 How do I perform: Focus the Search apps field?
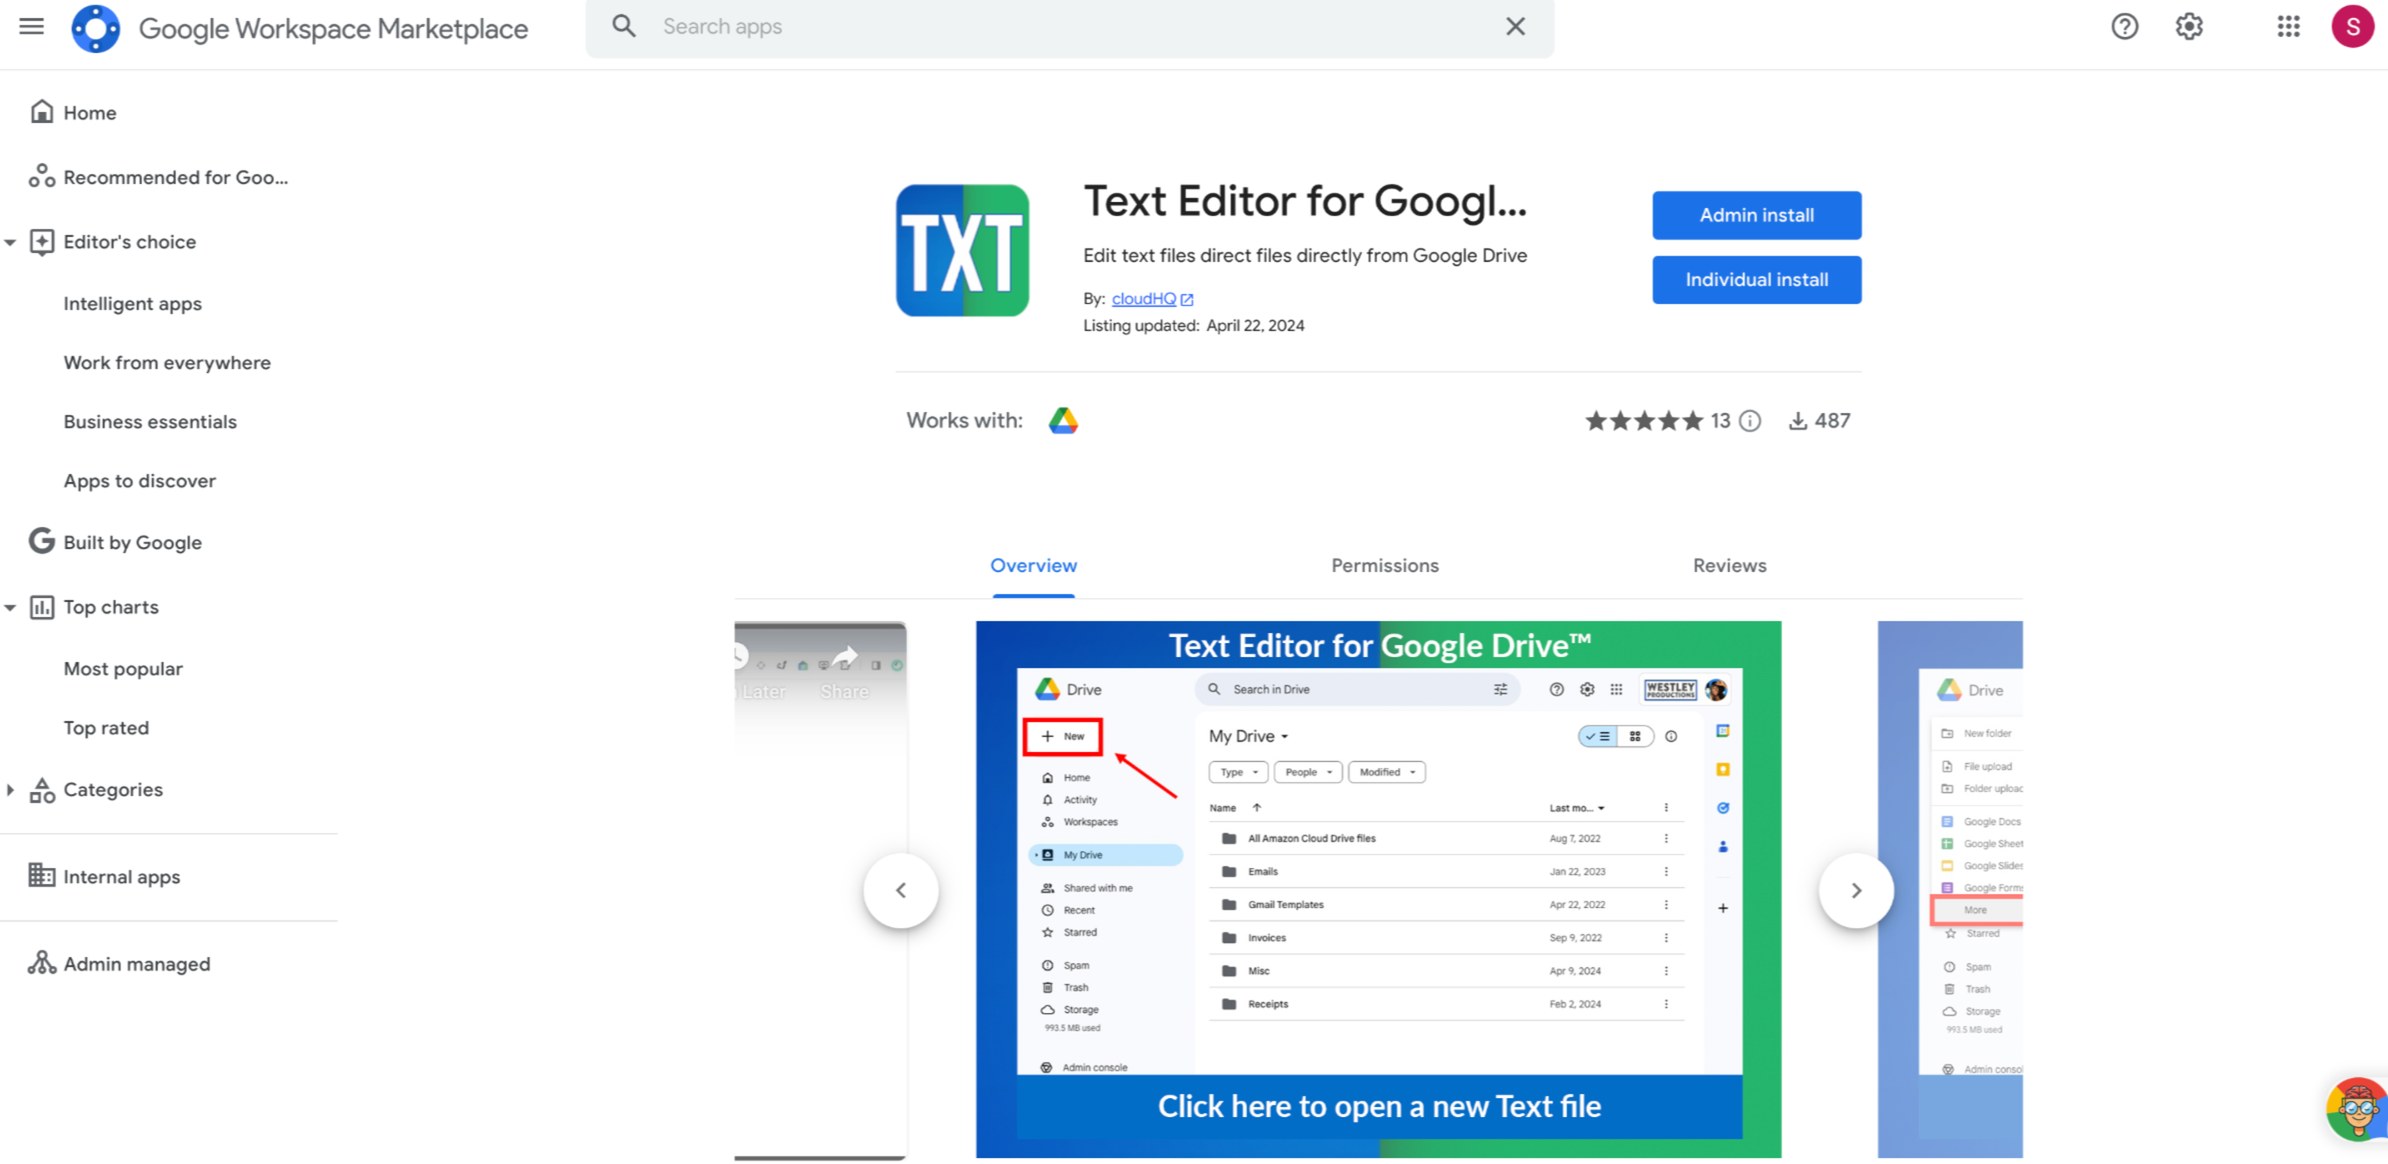click(x=1070, y=27)
